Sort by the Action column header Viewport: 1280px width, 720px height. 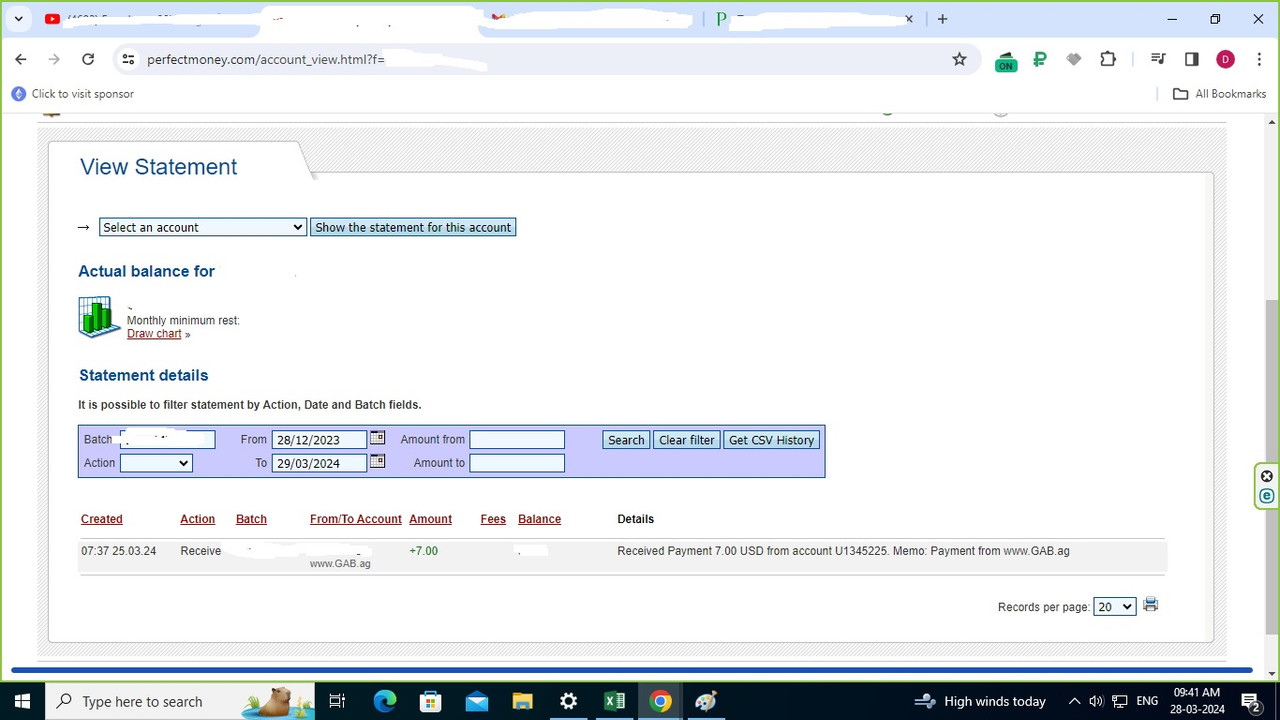(x=198, y=519)
